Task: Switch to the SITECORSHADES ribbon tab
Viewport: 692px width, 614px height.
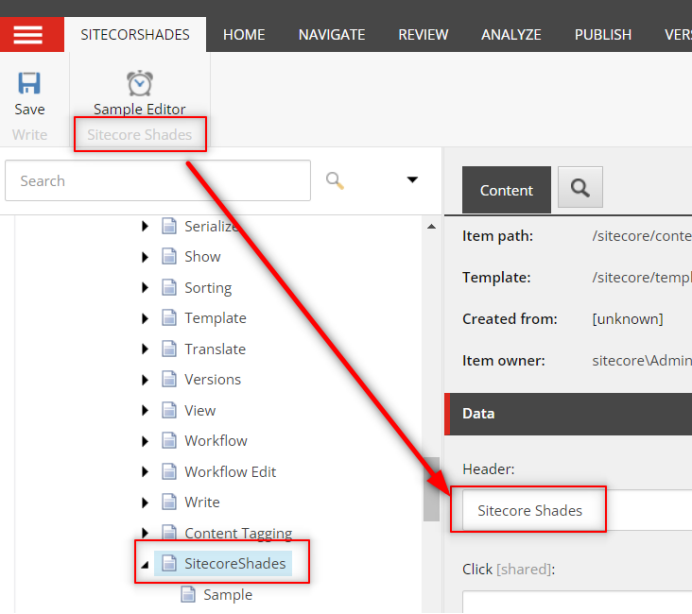Action: (135, 34)
